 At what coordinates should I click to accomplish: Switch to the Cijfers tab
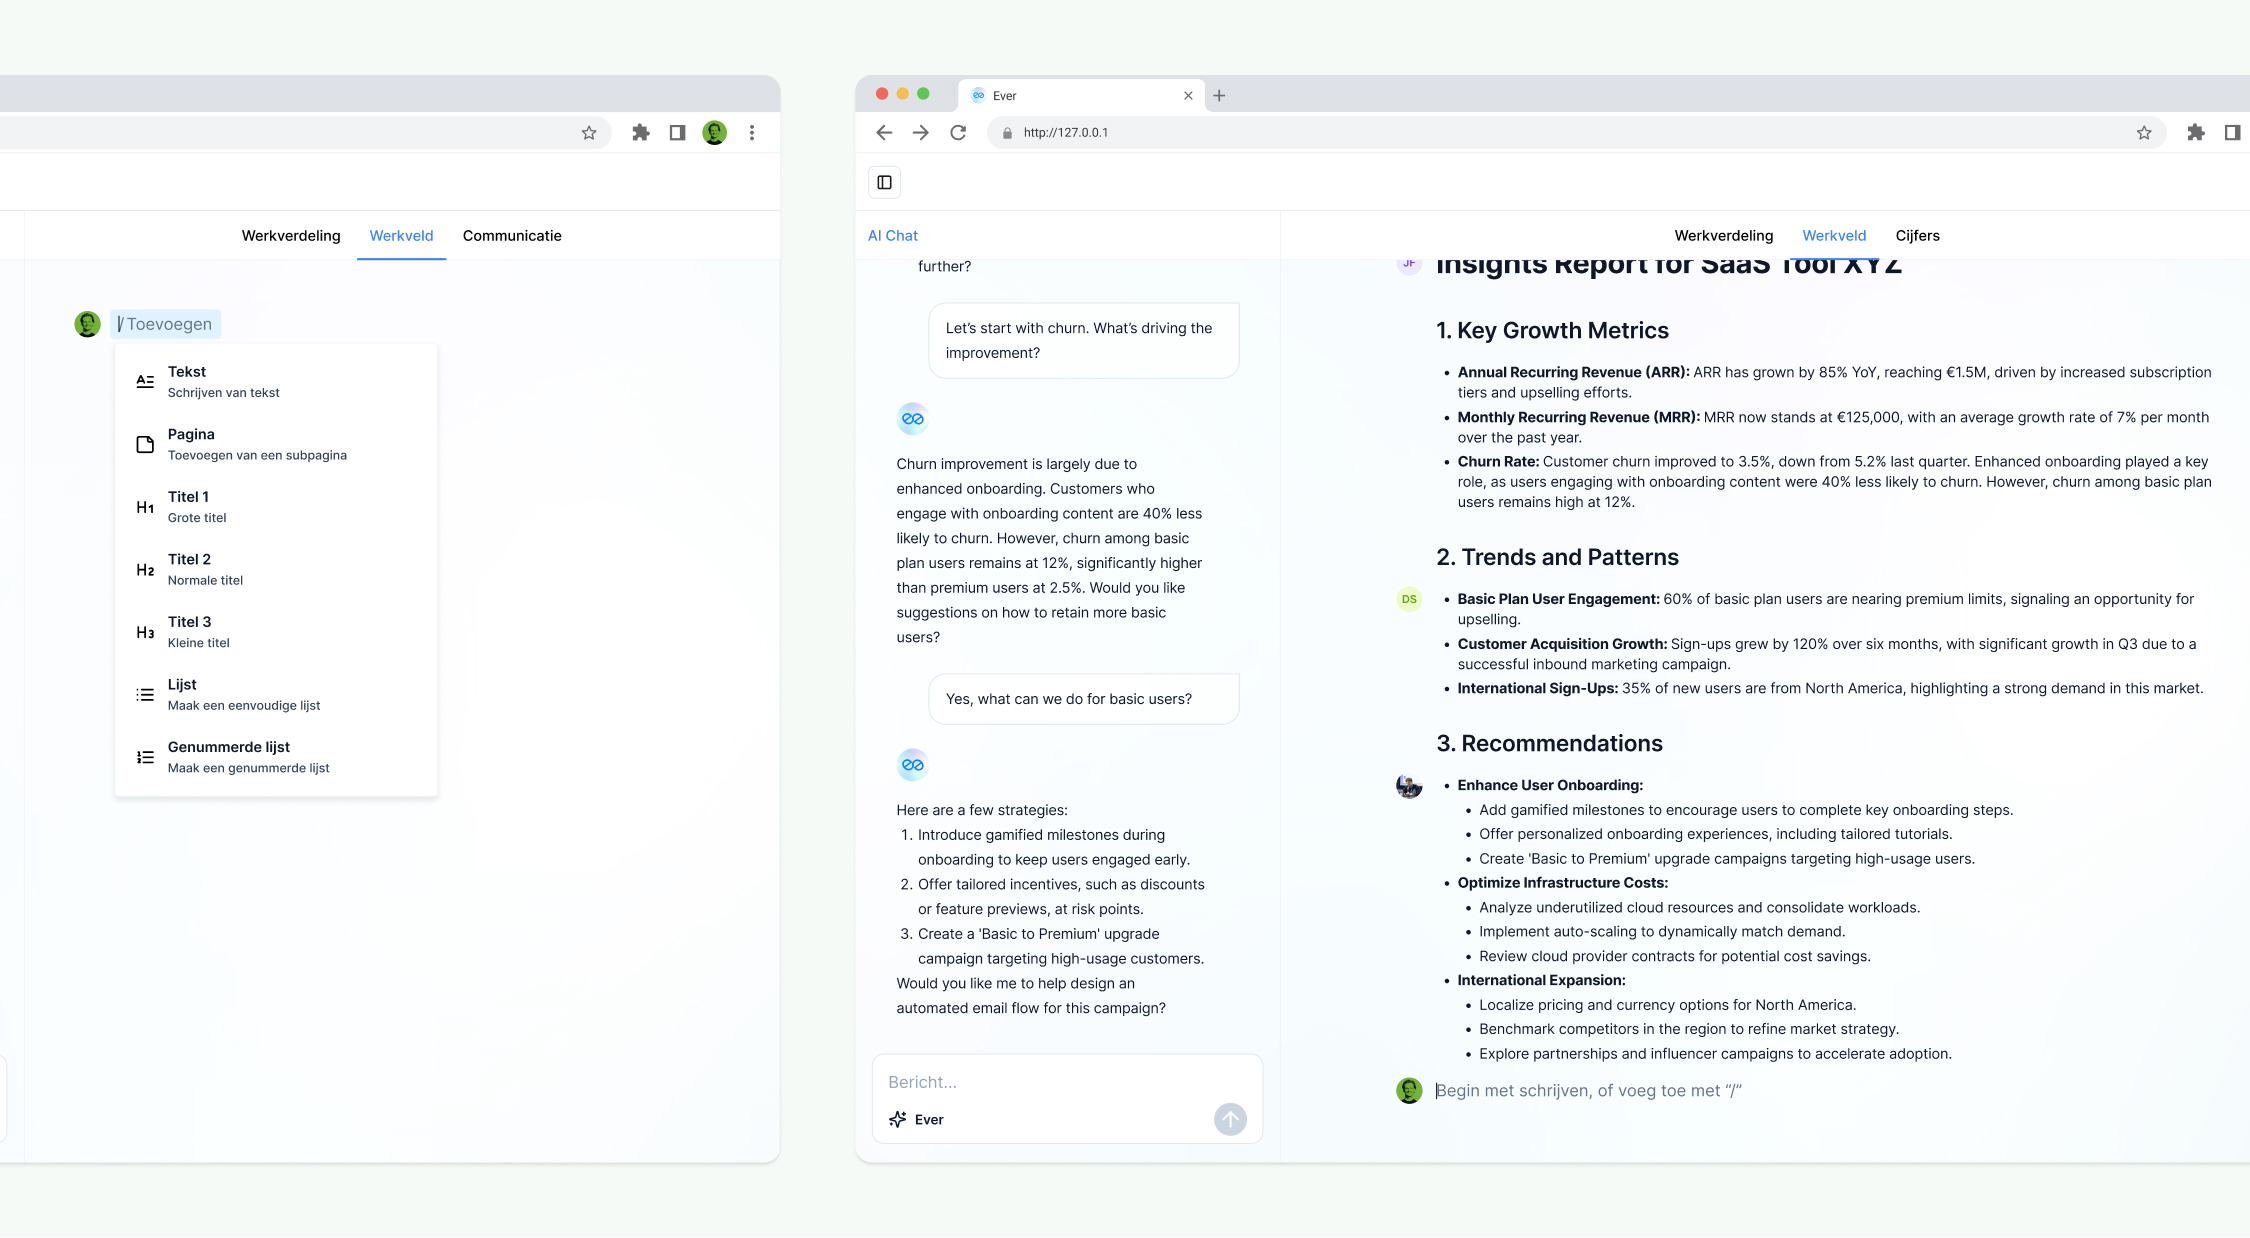(x=1917, y=236)
